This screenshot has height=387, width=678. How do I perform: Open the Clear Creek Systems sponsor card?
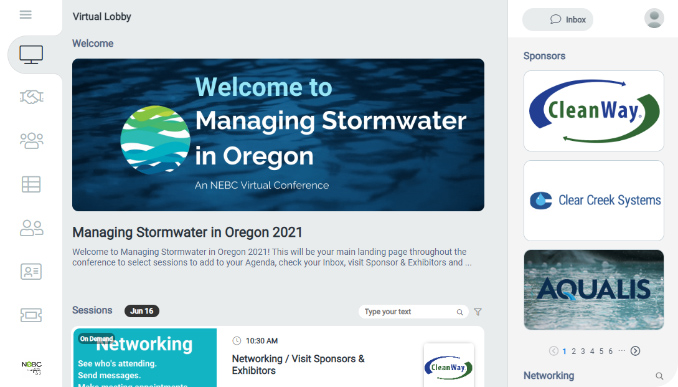pos(594,201)
